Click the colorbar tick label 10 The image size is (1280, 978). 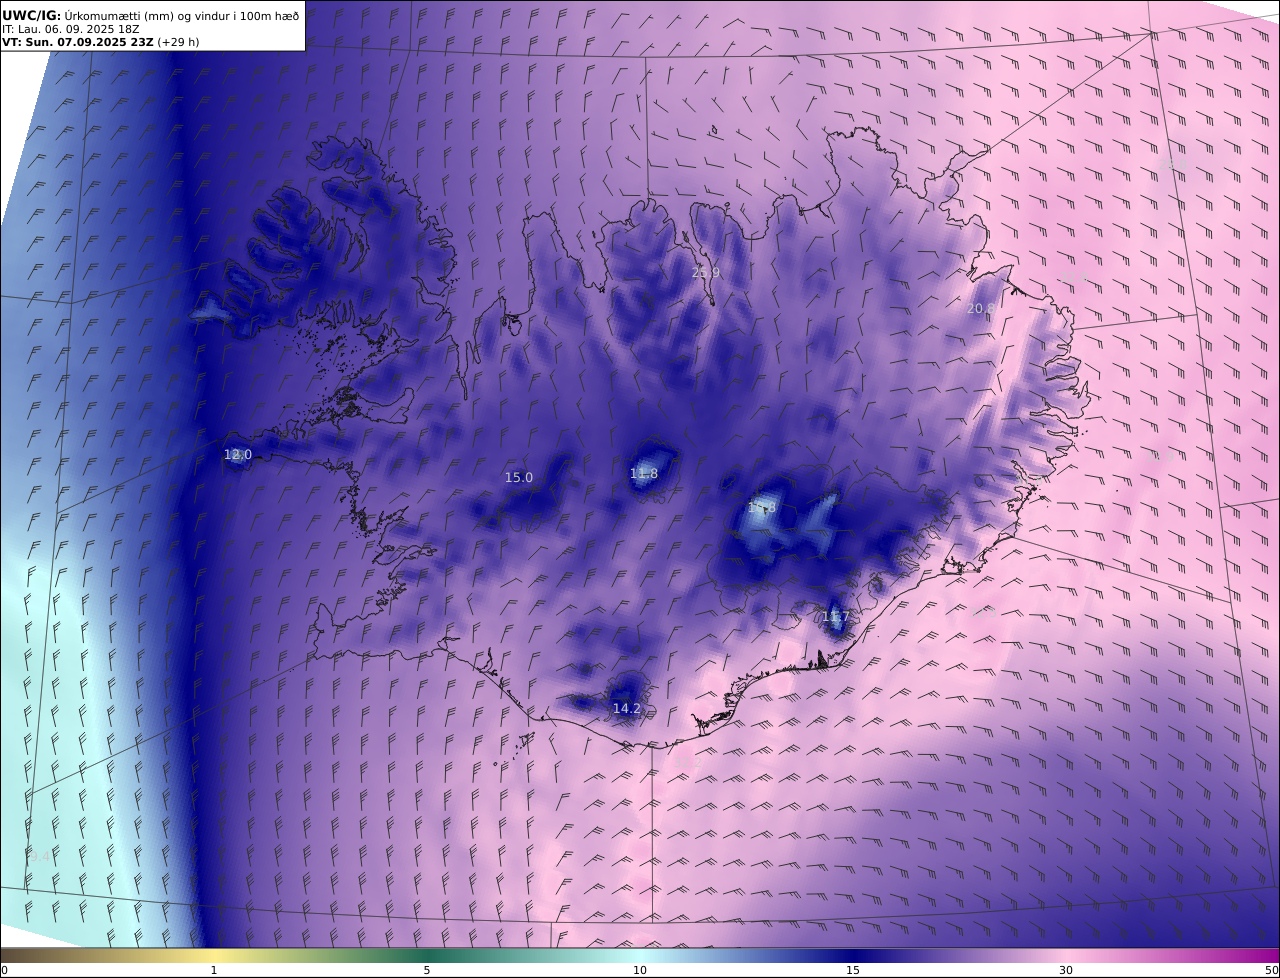pyautogui.click(x=640, y=970)
